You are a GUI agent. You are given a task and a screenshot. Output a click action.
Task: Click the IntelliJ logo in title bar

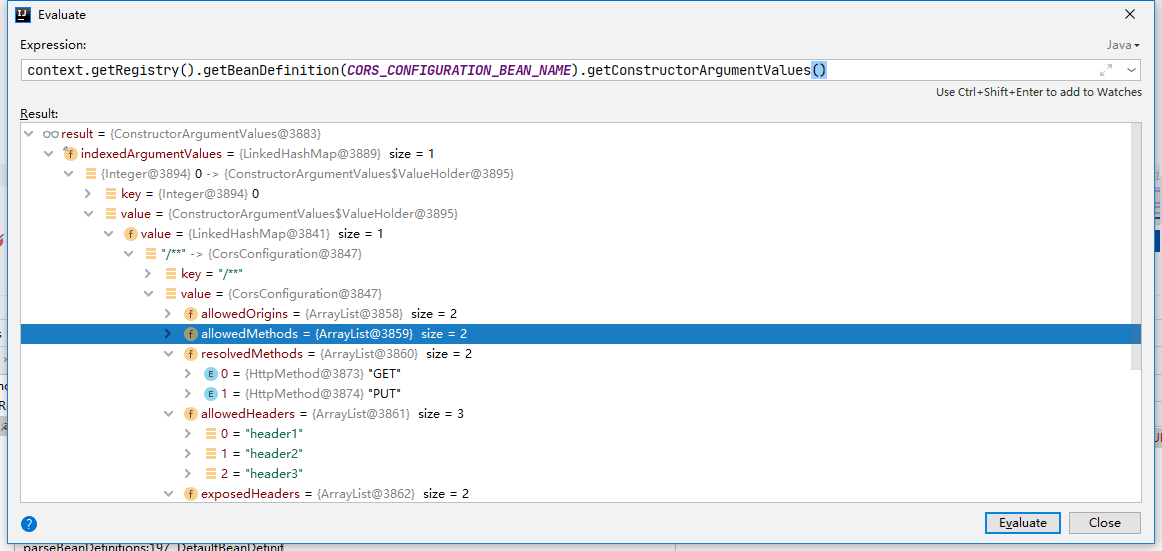pyautogui.click(x=22, y=14)
